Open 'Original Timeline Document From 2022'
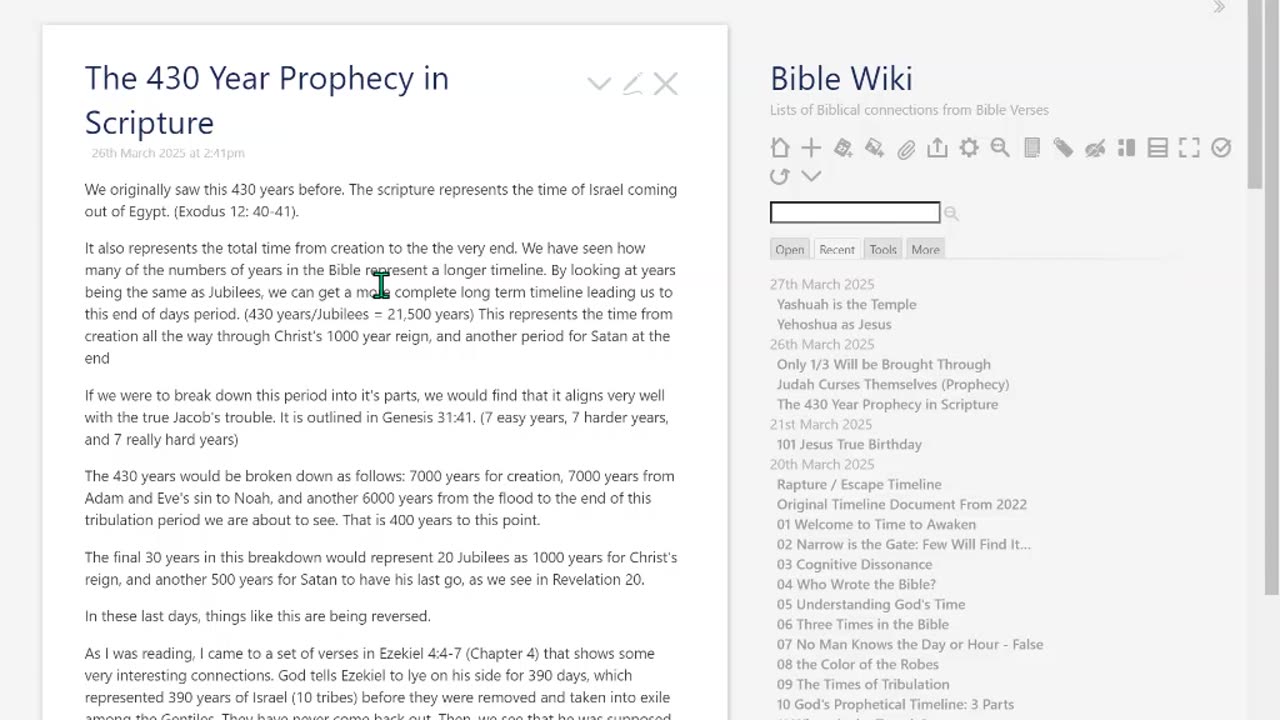Screen dimensions: 1280x720 coord(902,504)
